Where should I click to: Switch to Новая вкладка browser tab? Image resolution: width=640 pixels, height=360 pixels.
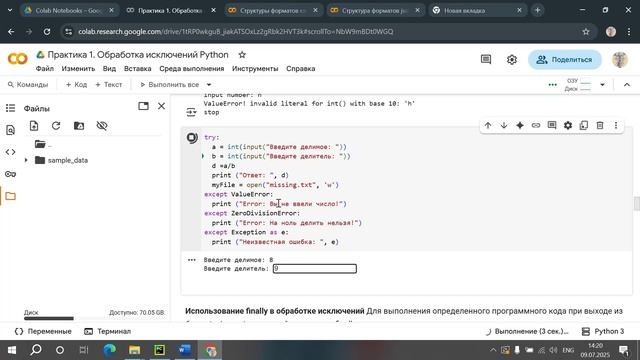coord(477,11)
